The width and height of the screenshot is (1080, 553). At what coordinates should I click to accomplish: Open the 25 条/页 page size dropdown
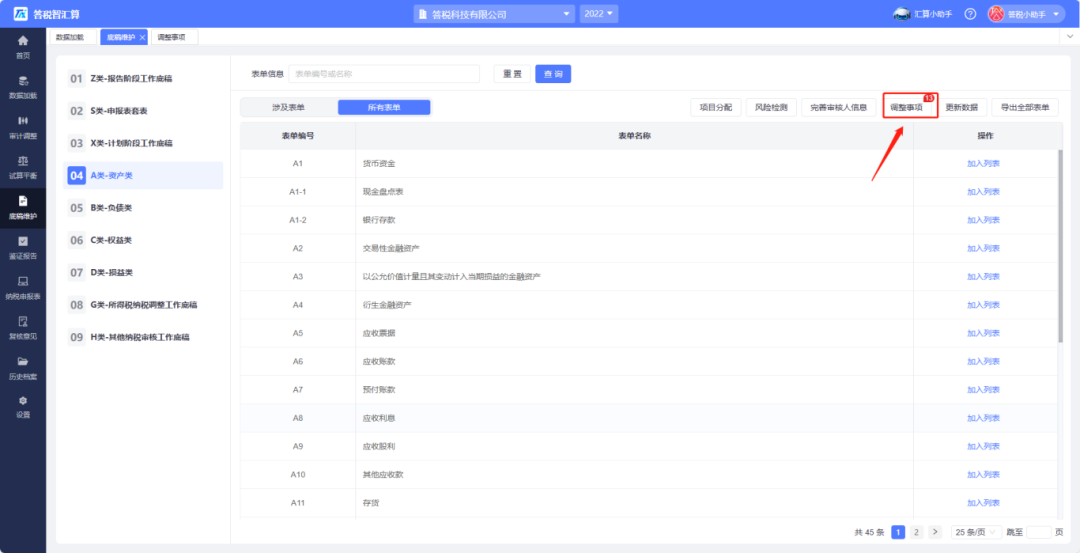[x=976, y=532]
